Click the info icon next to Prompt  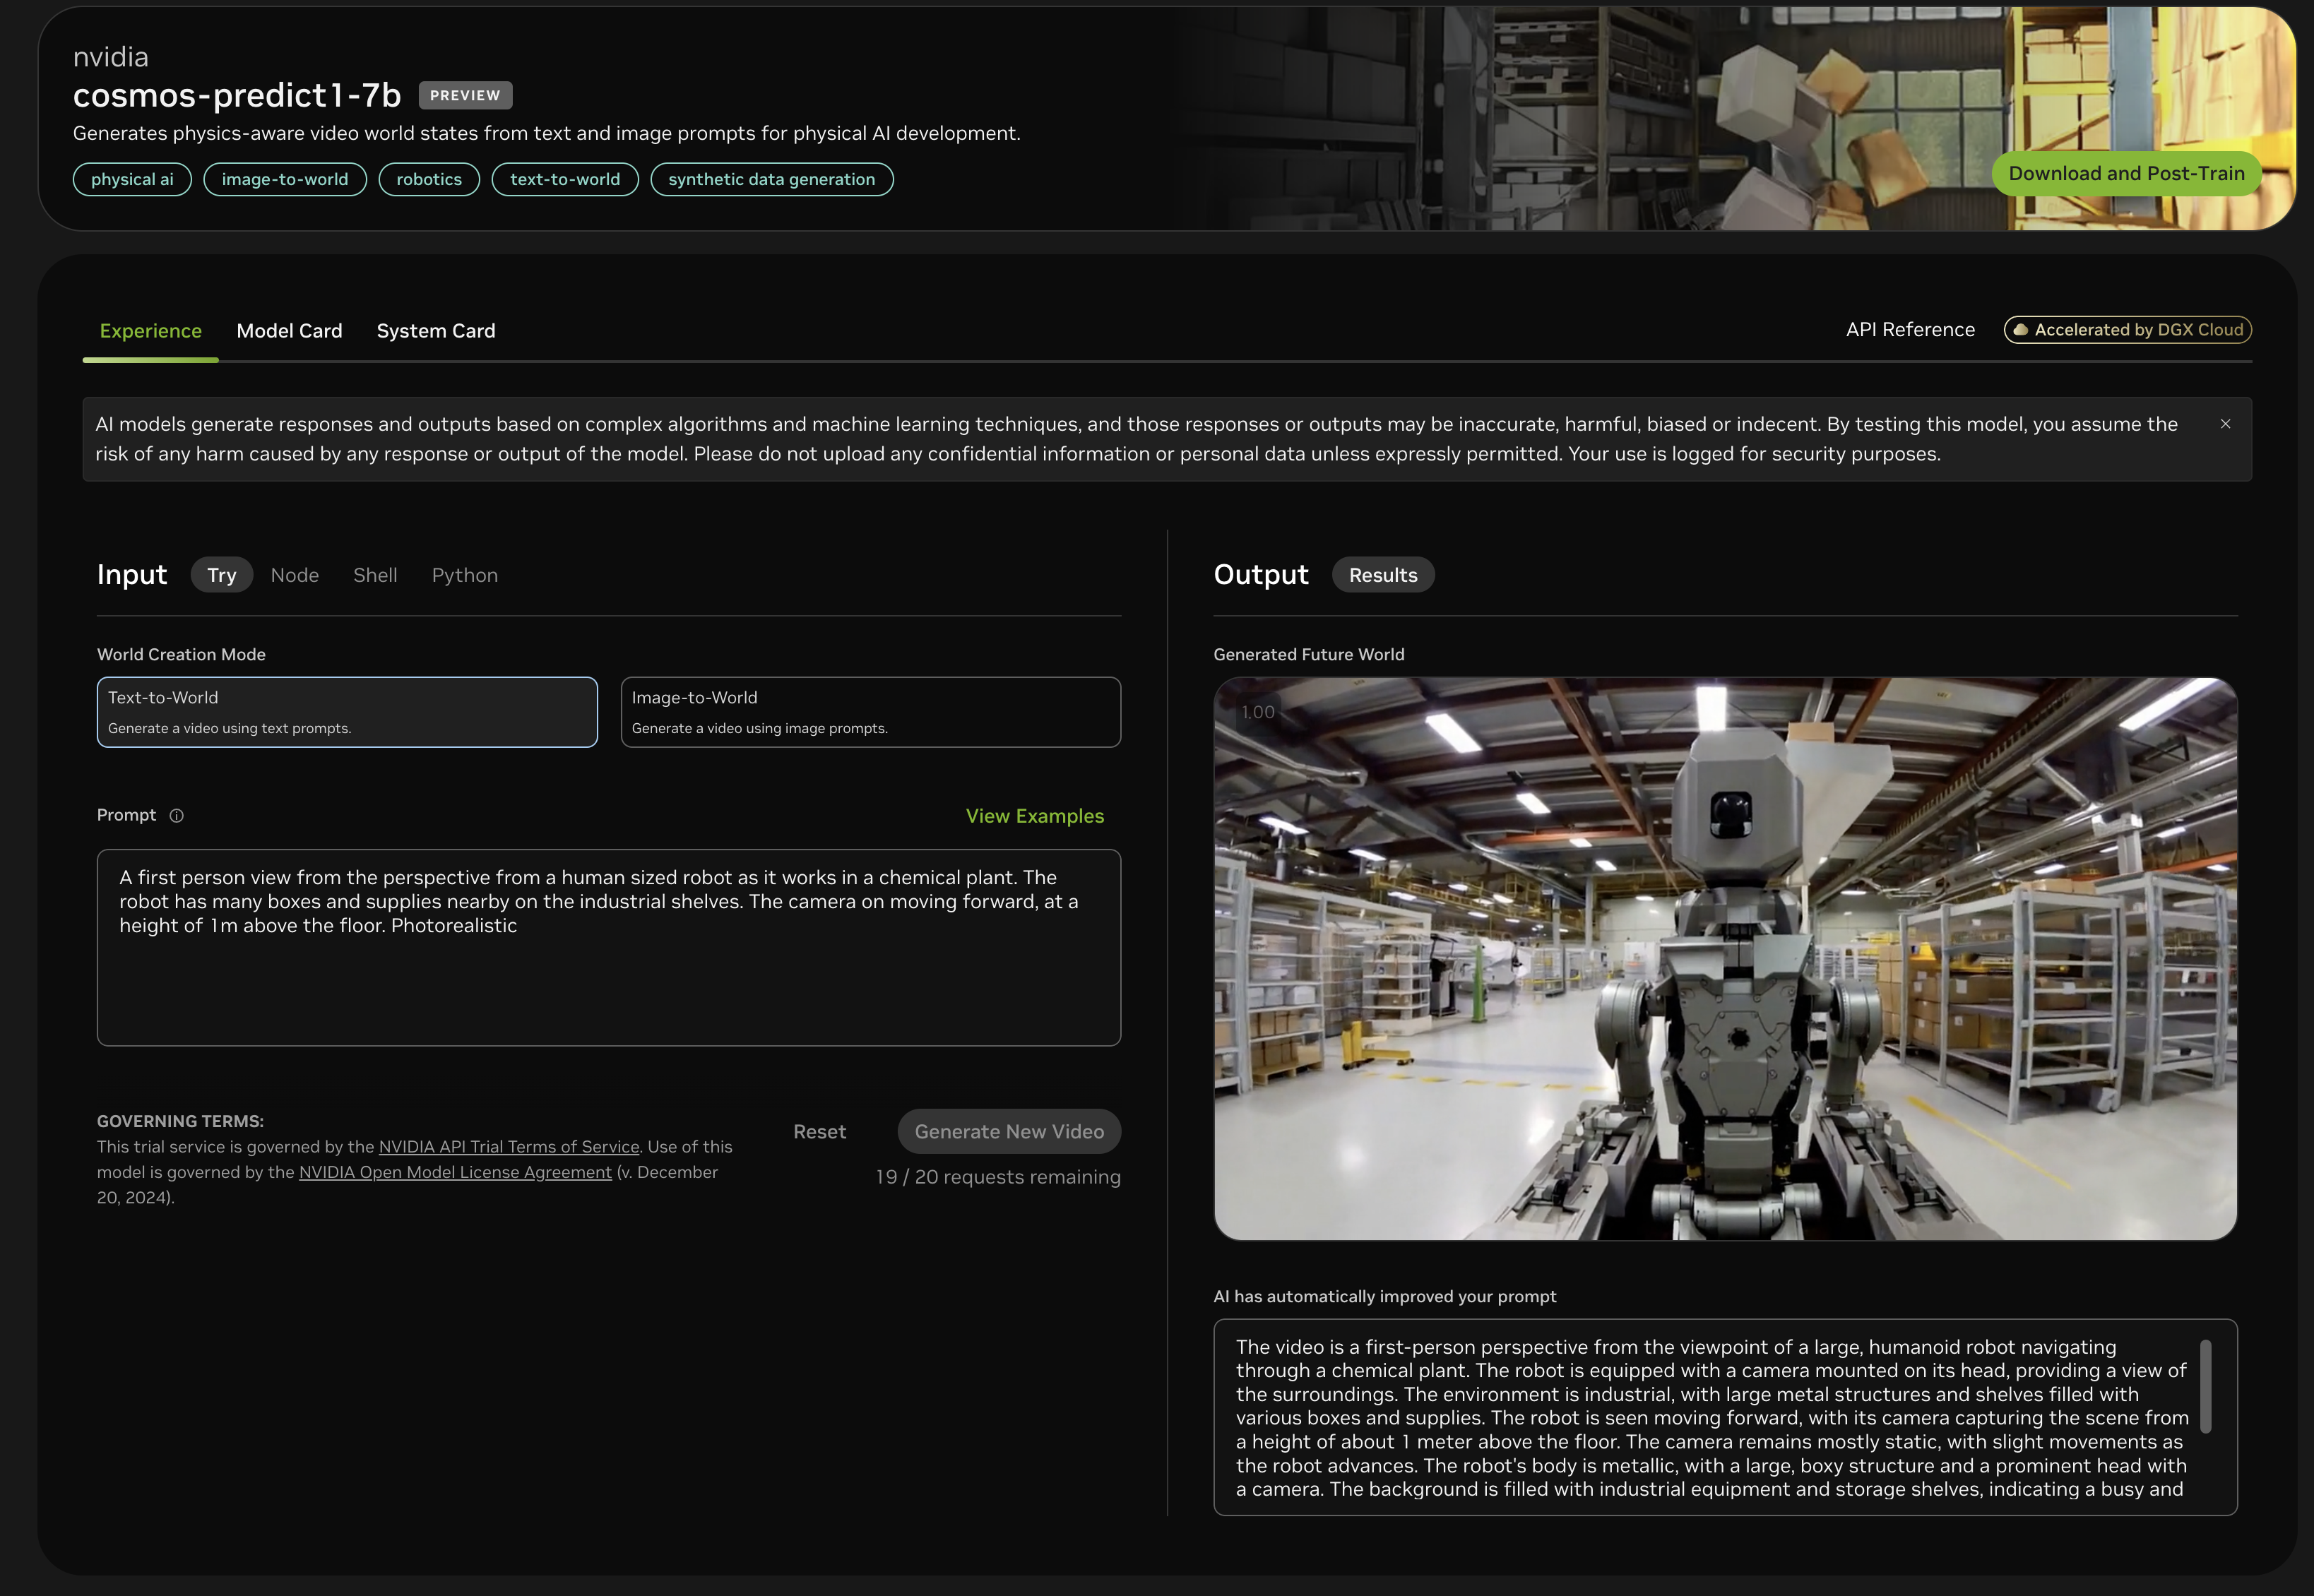pyautogui.click(x=176, y=815)
